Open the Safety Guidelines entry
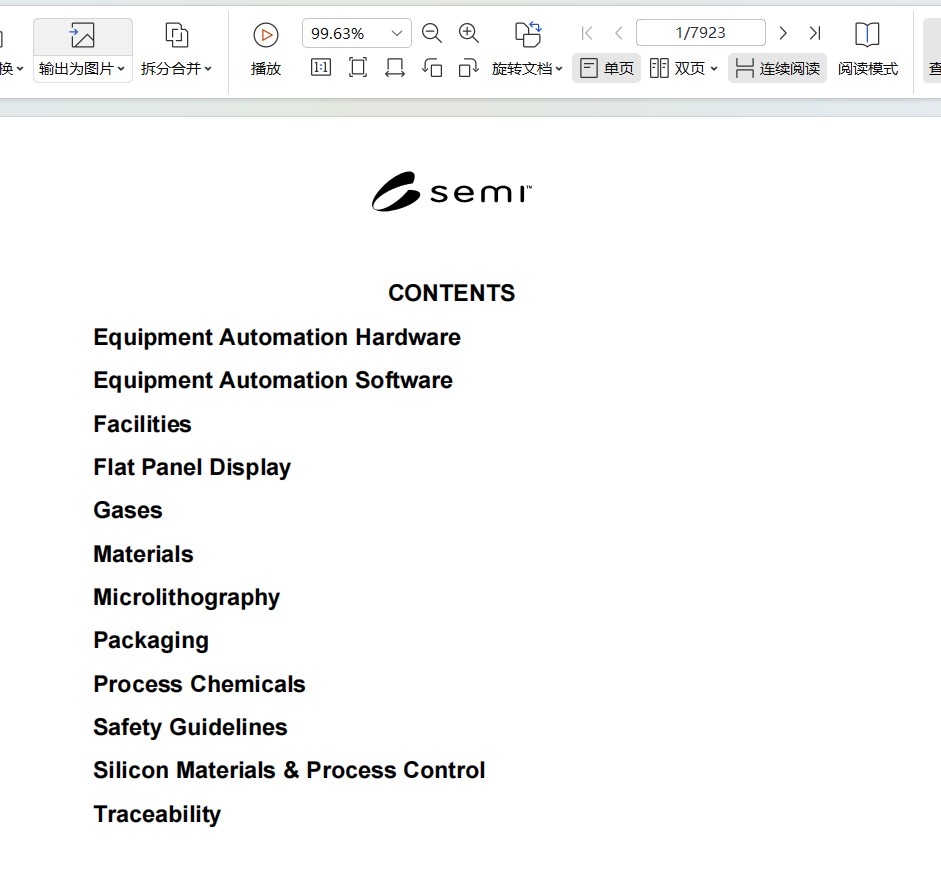The height and width of the screenshot is (877, 941). point(190,728)
